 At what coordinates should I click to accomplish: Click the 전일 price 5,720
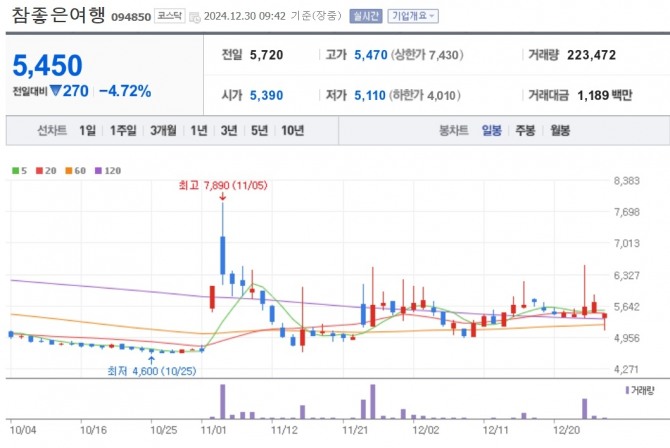(x=267, y=55)
